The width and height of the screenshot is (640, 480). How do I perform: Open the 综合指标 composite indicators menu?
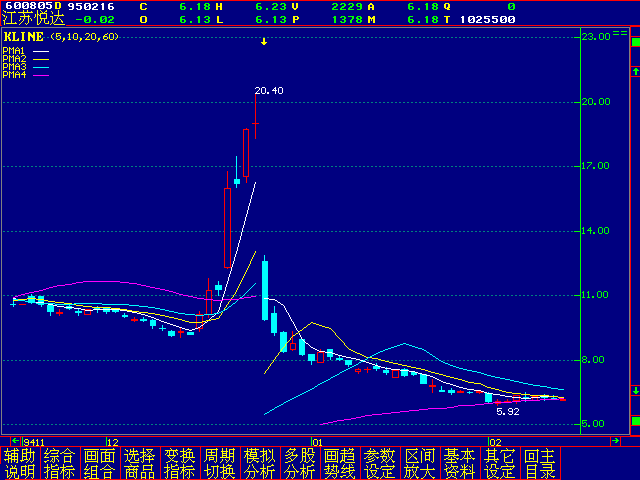coord(60,463)
